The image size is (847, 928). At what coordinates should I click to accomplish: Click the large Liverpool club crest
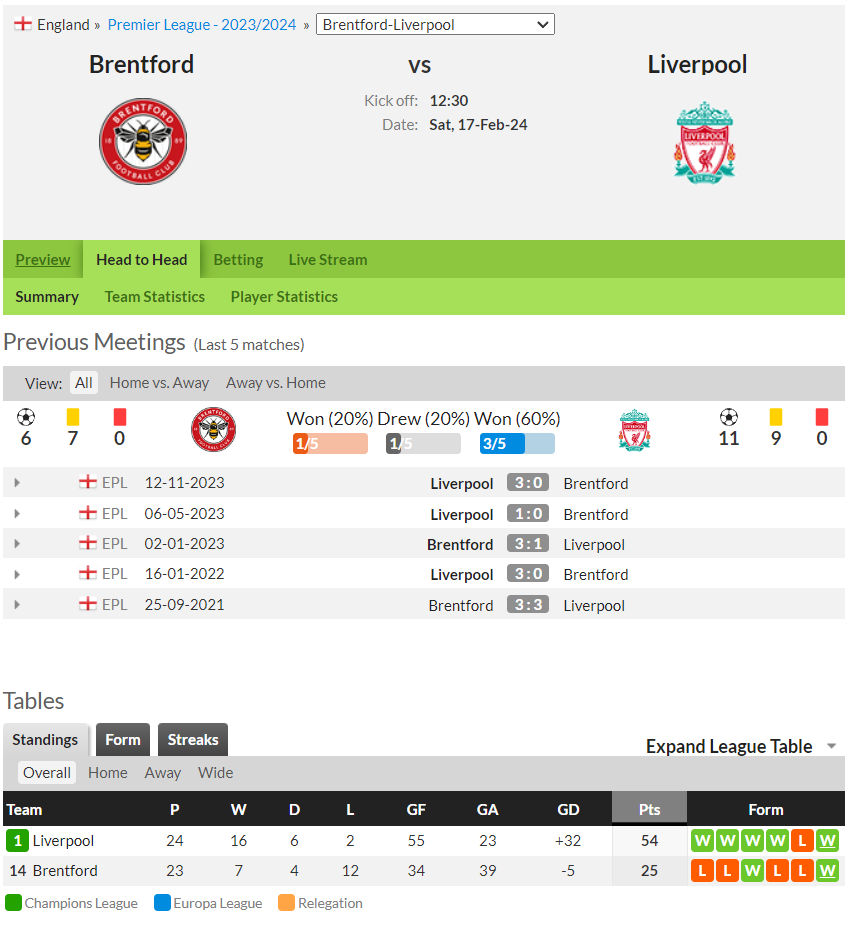point(704,143)
